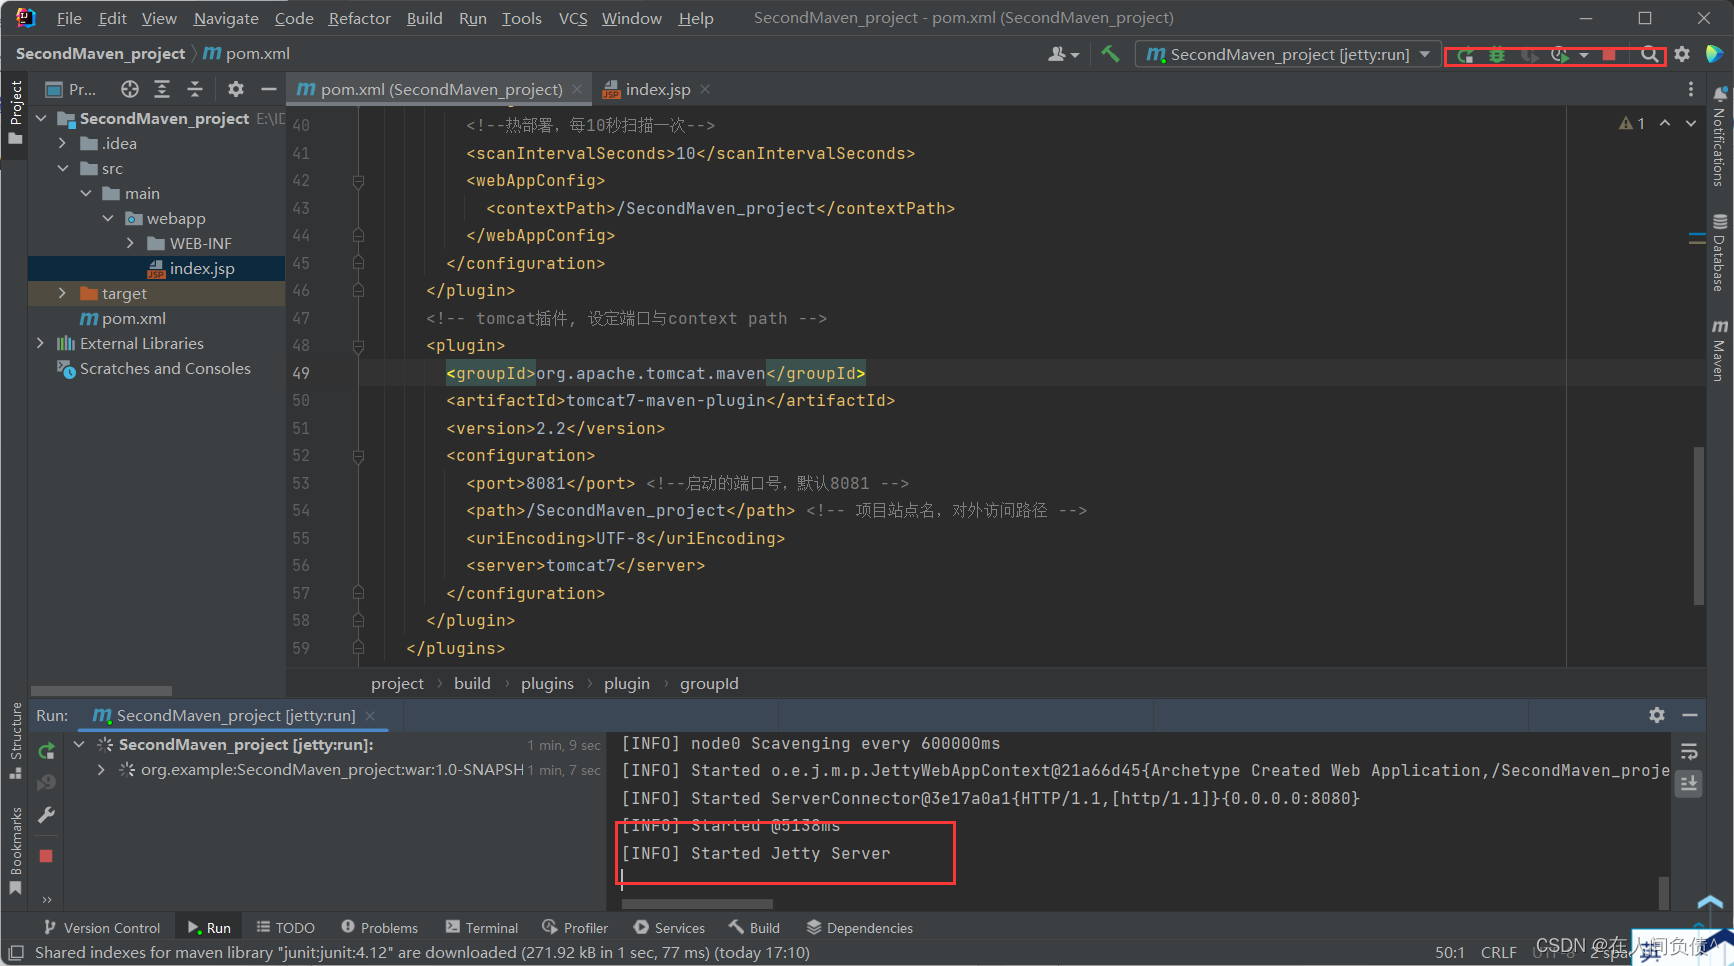Screen dimensions: 1734x966
Task: Click the plugins breadcrumb
Action: tap(547, 683)
